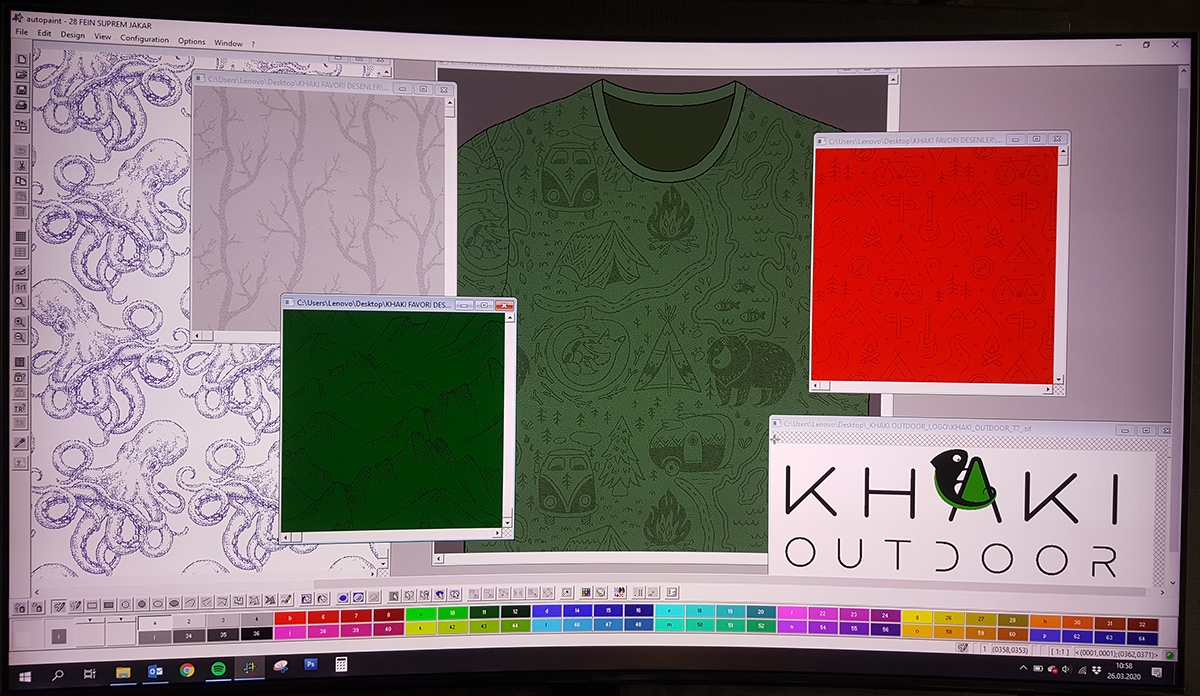Click the 1:1 zoom icon
Viewport: 1200px width, 696px height.
pyautogui.click(x=22, y=287)
